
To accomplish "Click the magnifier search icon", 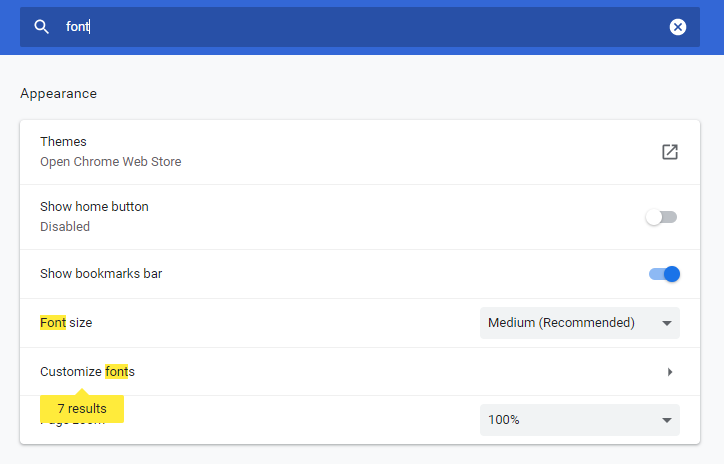I will pyautogui.click(x=41, y=27).
